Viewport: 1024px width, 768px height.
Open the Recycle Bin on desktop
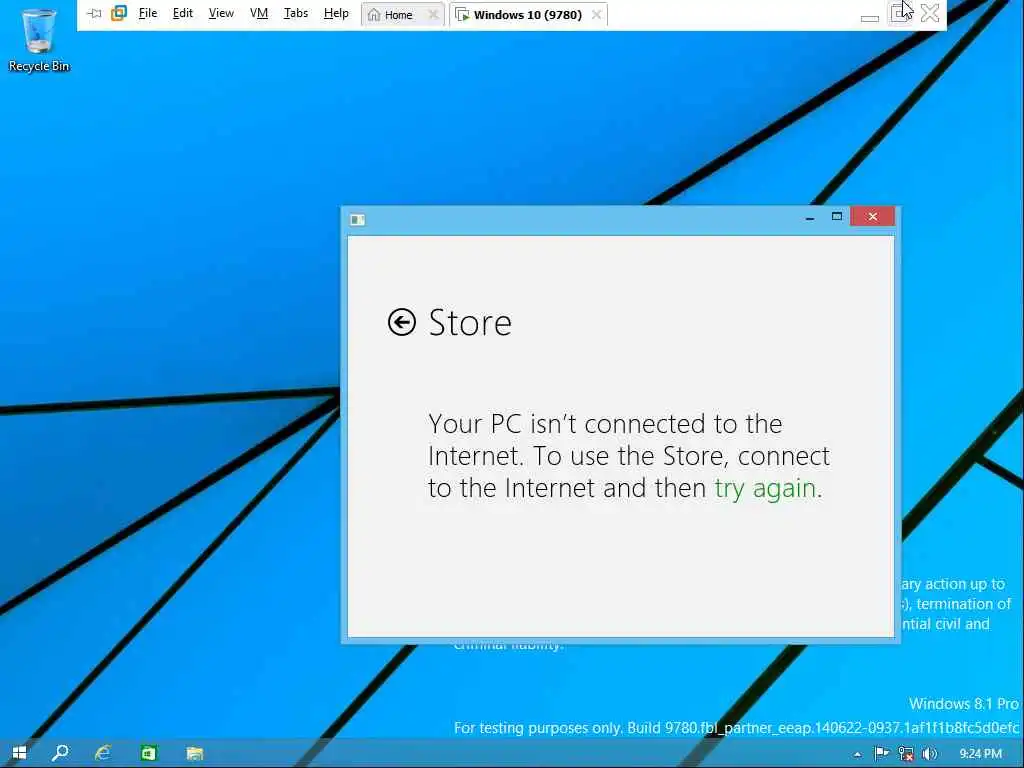click(x=39, y=40)
